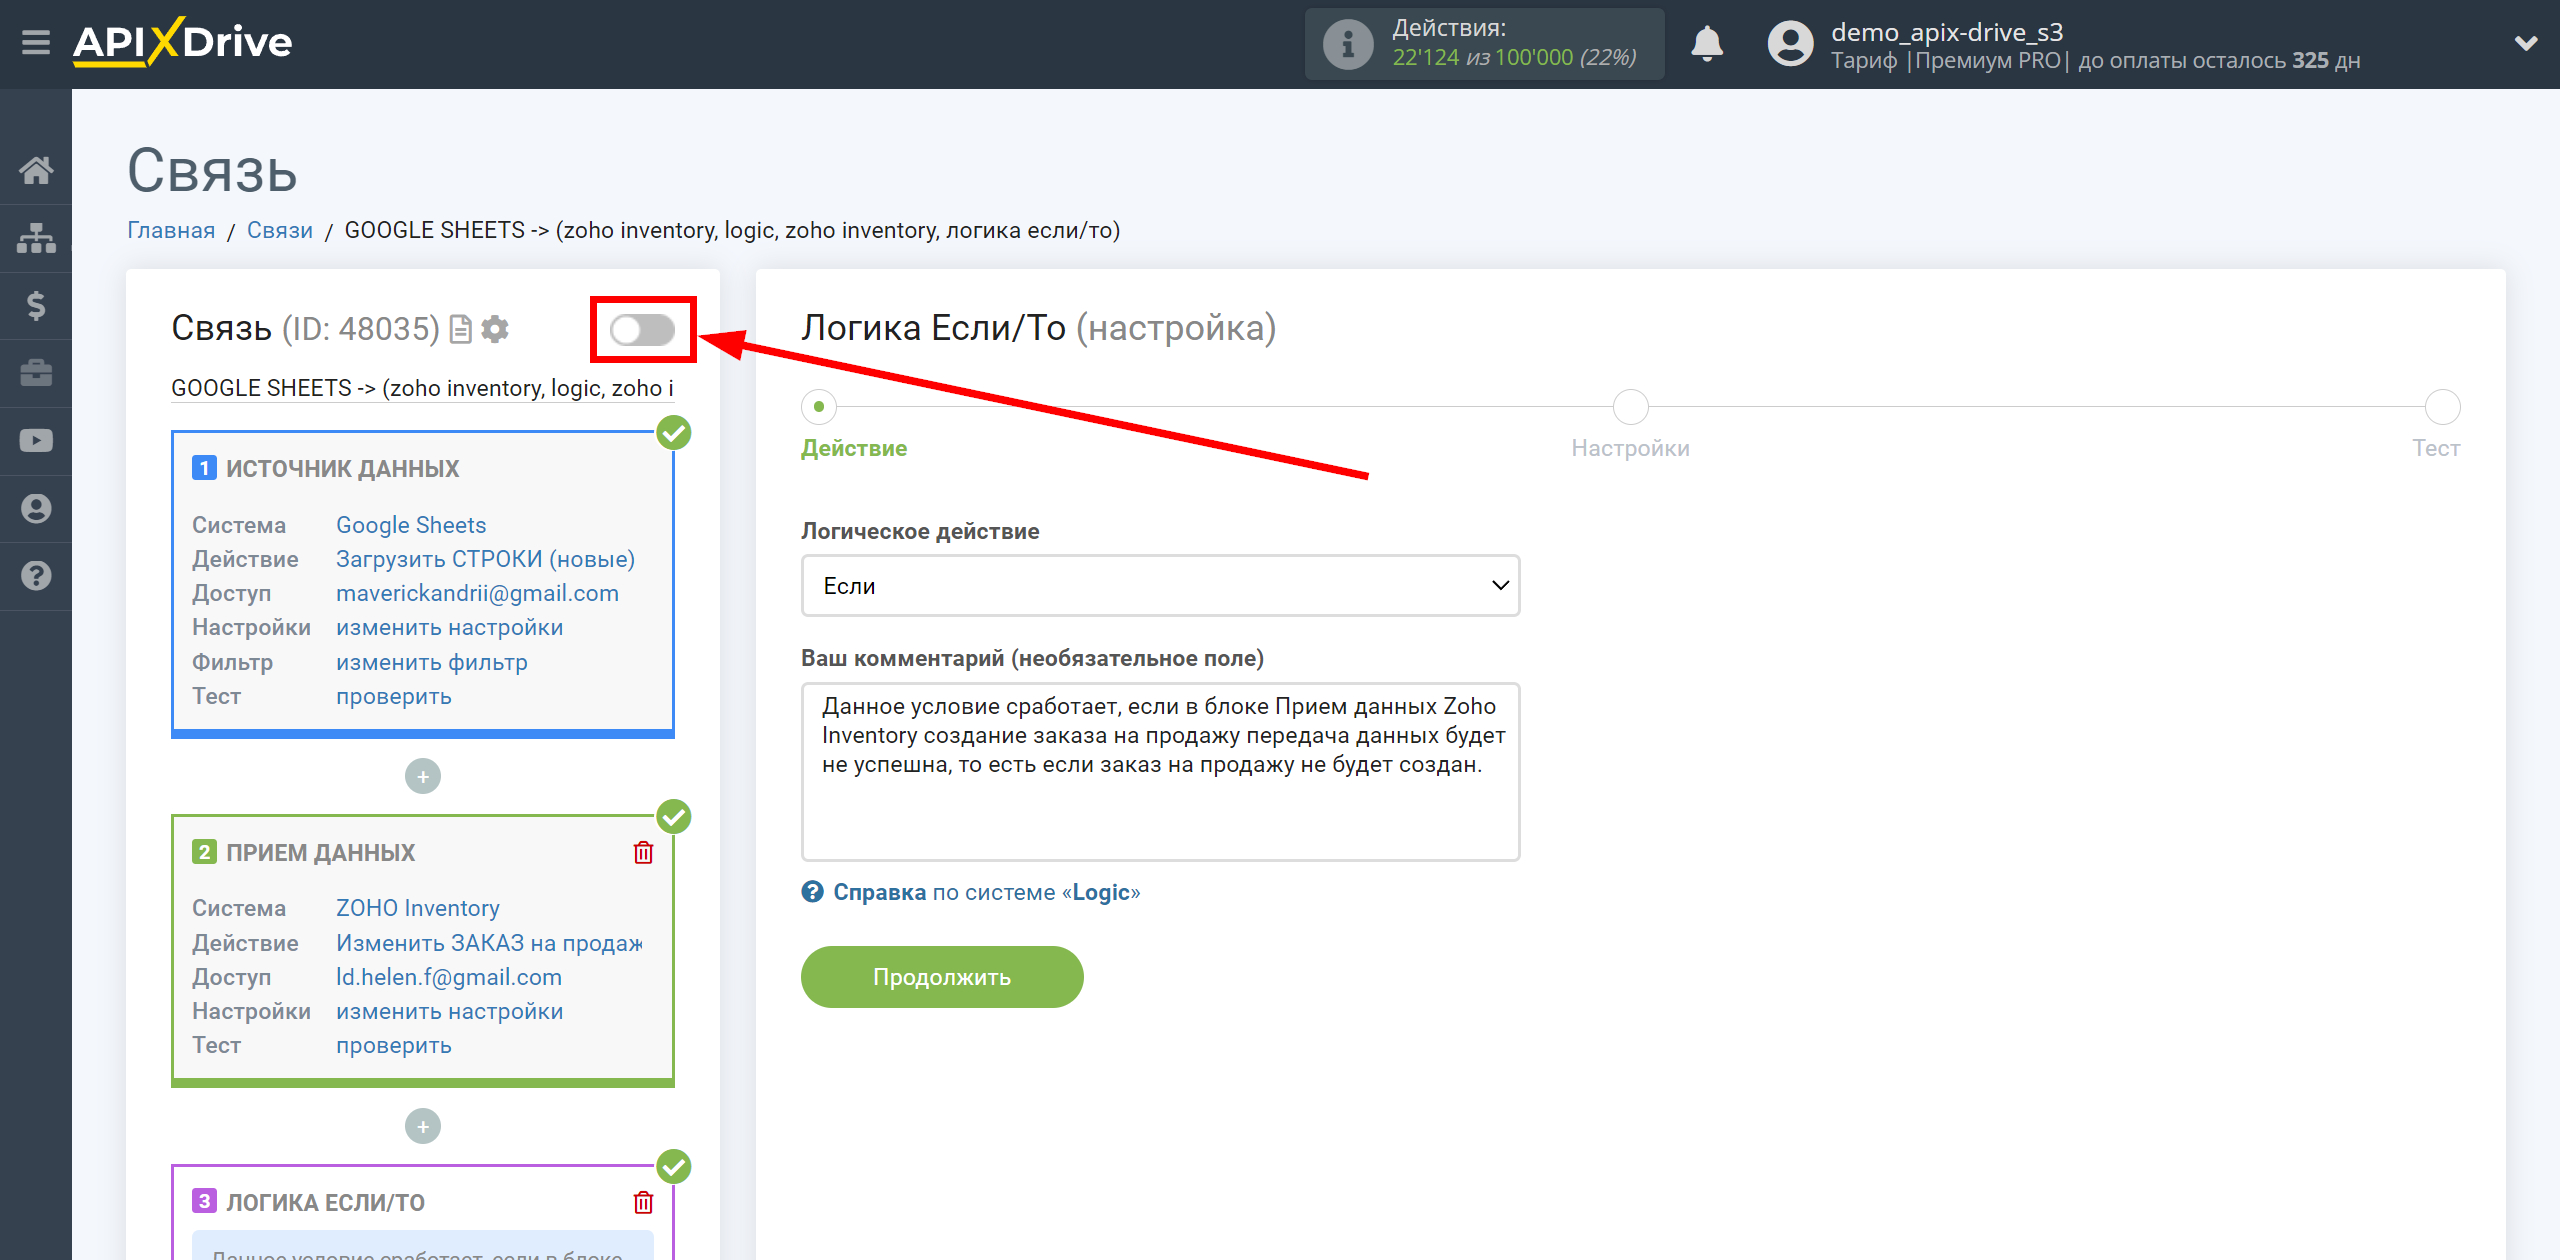Open the Связи breadcrumb link

pyautogui.click(x=280, y=230)
